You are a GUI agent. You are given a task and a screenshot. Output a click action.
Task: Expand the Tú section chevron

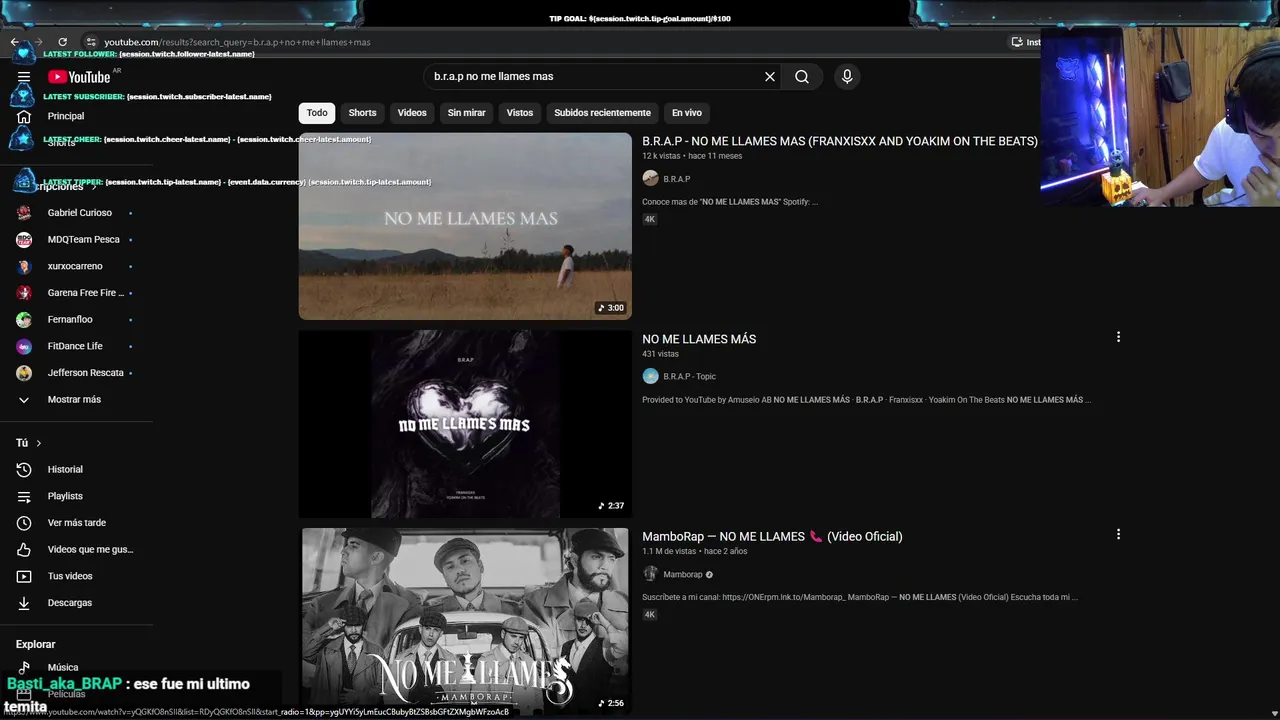(x=39, y=443)
